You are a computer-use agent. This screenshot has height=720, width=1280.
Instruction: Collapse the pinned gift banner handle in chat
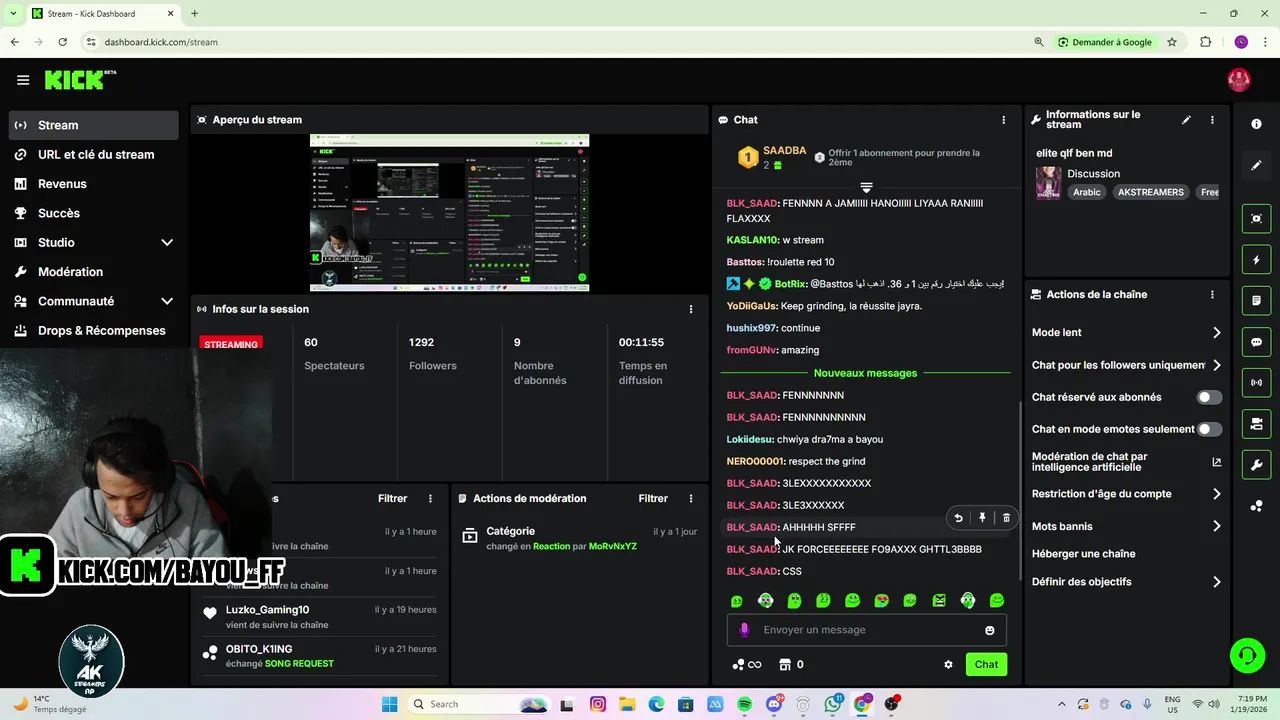coord(866,187)
